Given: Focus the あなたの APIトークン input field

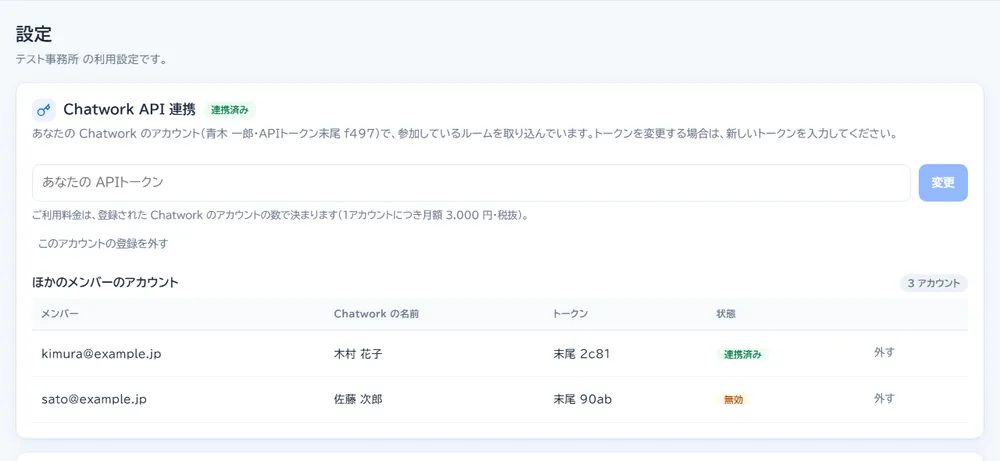Looking at the screenshot, I should [471, 183].
